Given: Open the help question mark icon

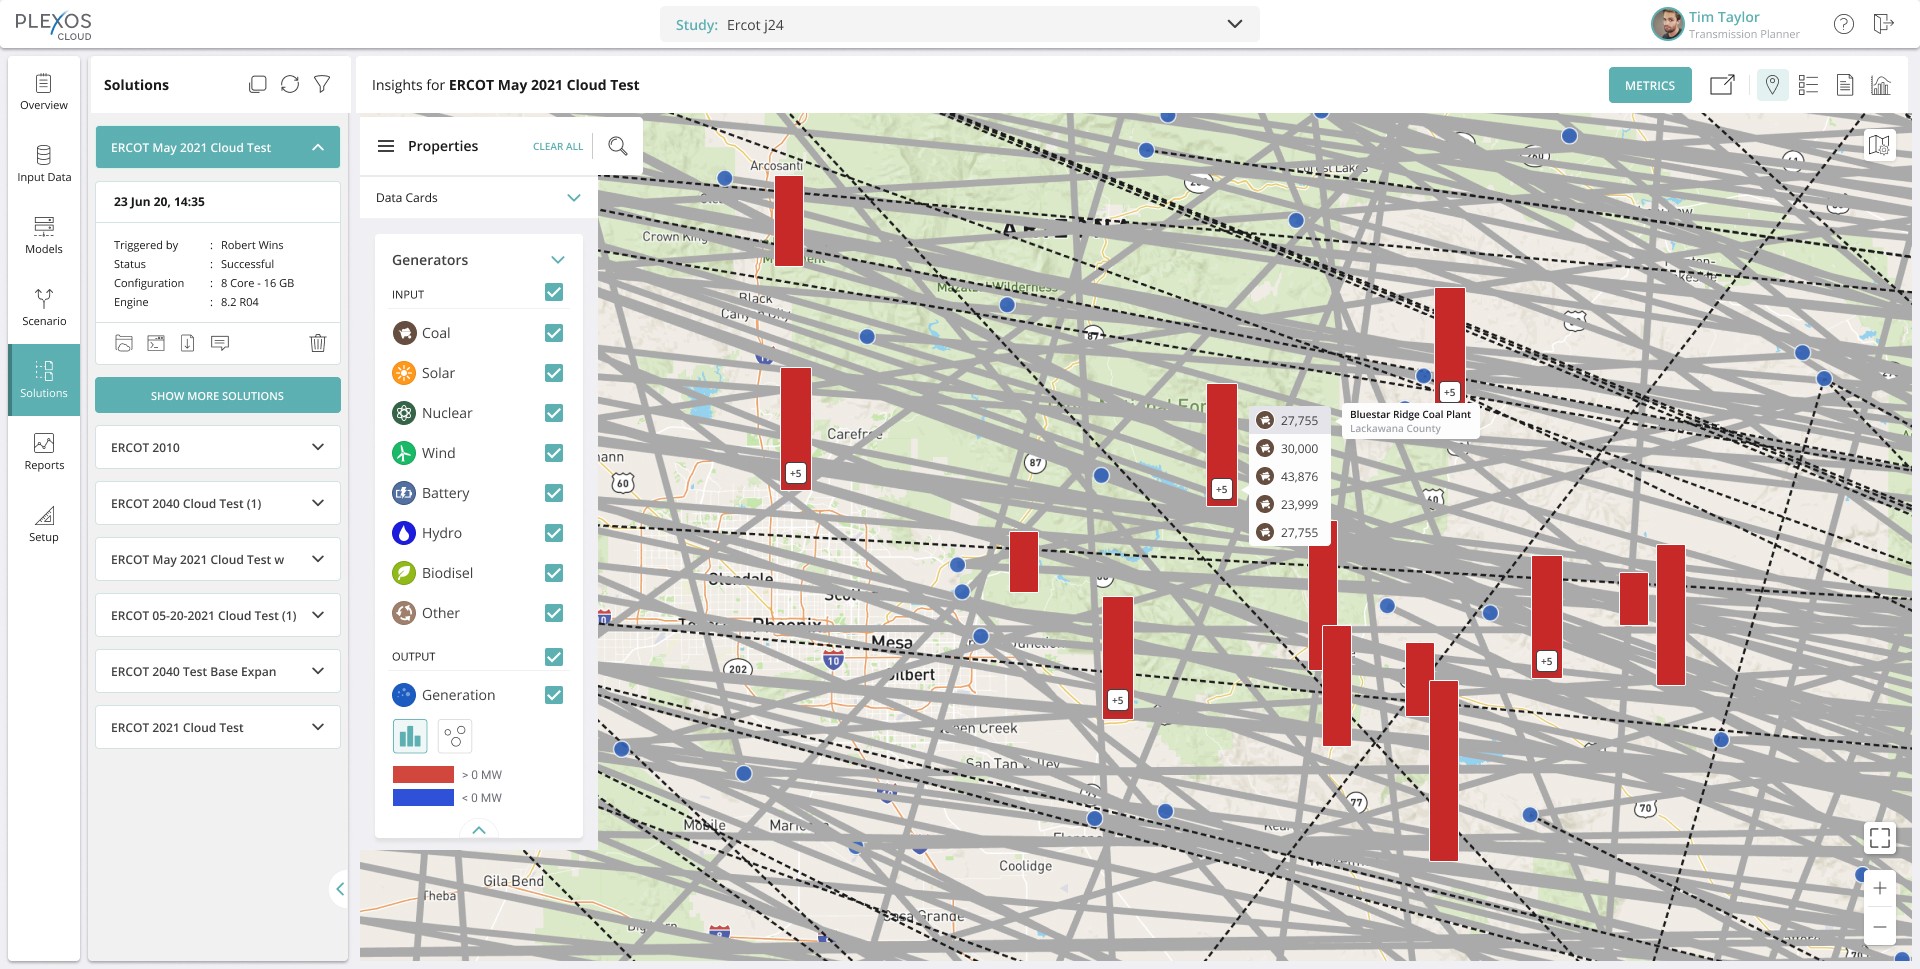Looking at the screenshot, I should coord(1844,24).
